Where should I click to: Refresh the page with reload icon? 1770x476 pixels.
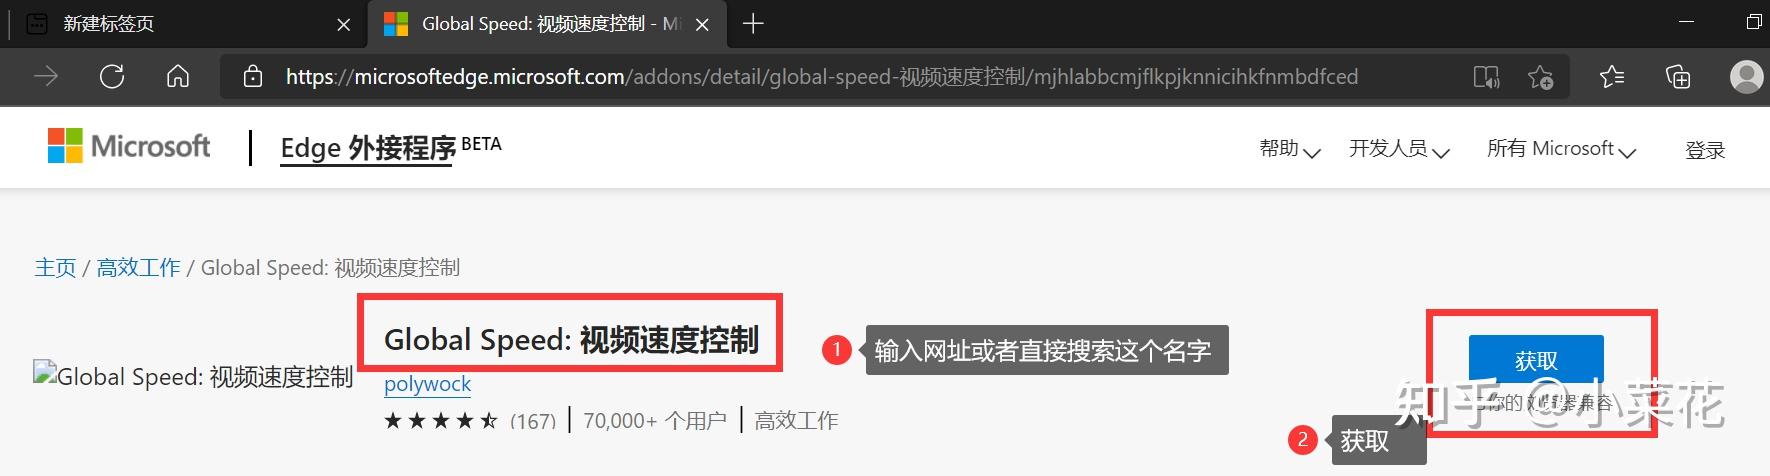coord(112,77)
